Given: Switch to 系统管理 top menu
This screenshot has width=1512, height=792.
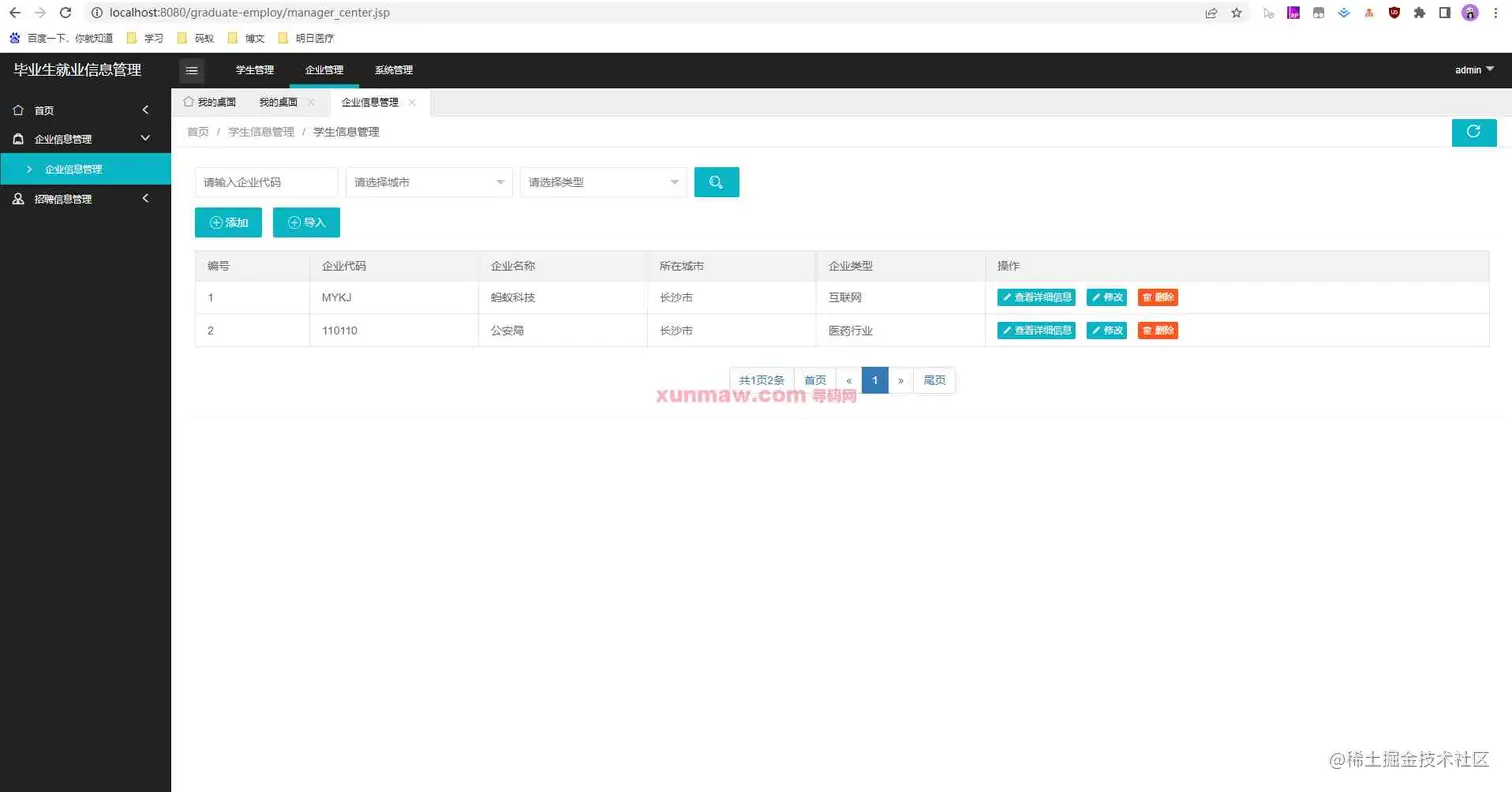Looking at the screenshot, I should (x=393, y=70).
